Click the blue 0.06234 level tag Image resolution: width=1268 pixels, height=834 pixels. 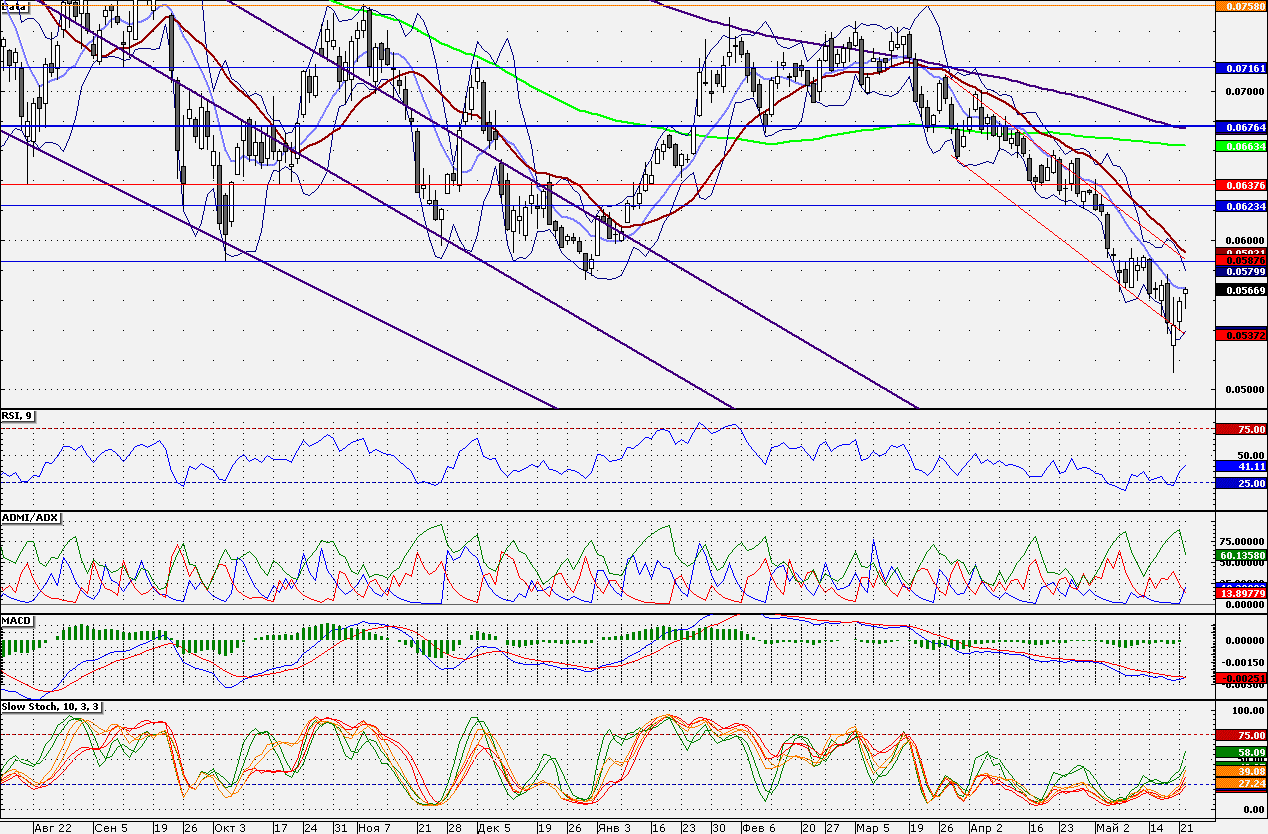[x=1240, y=206]
